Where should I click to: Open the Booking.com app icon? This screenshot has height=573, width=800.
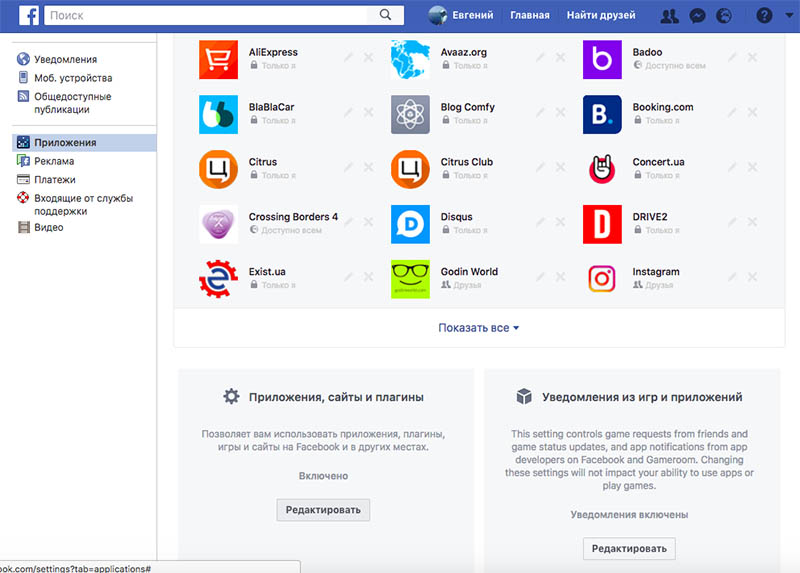click(602, 114)
